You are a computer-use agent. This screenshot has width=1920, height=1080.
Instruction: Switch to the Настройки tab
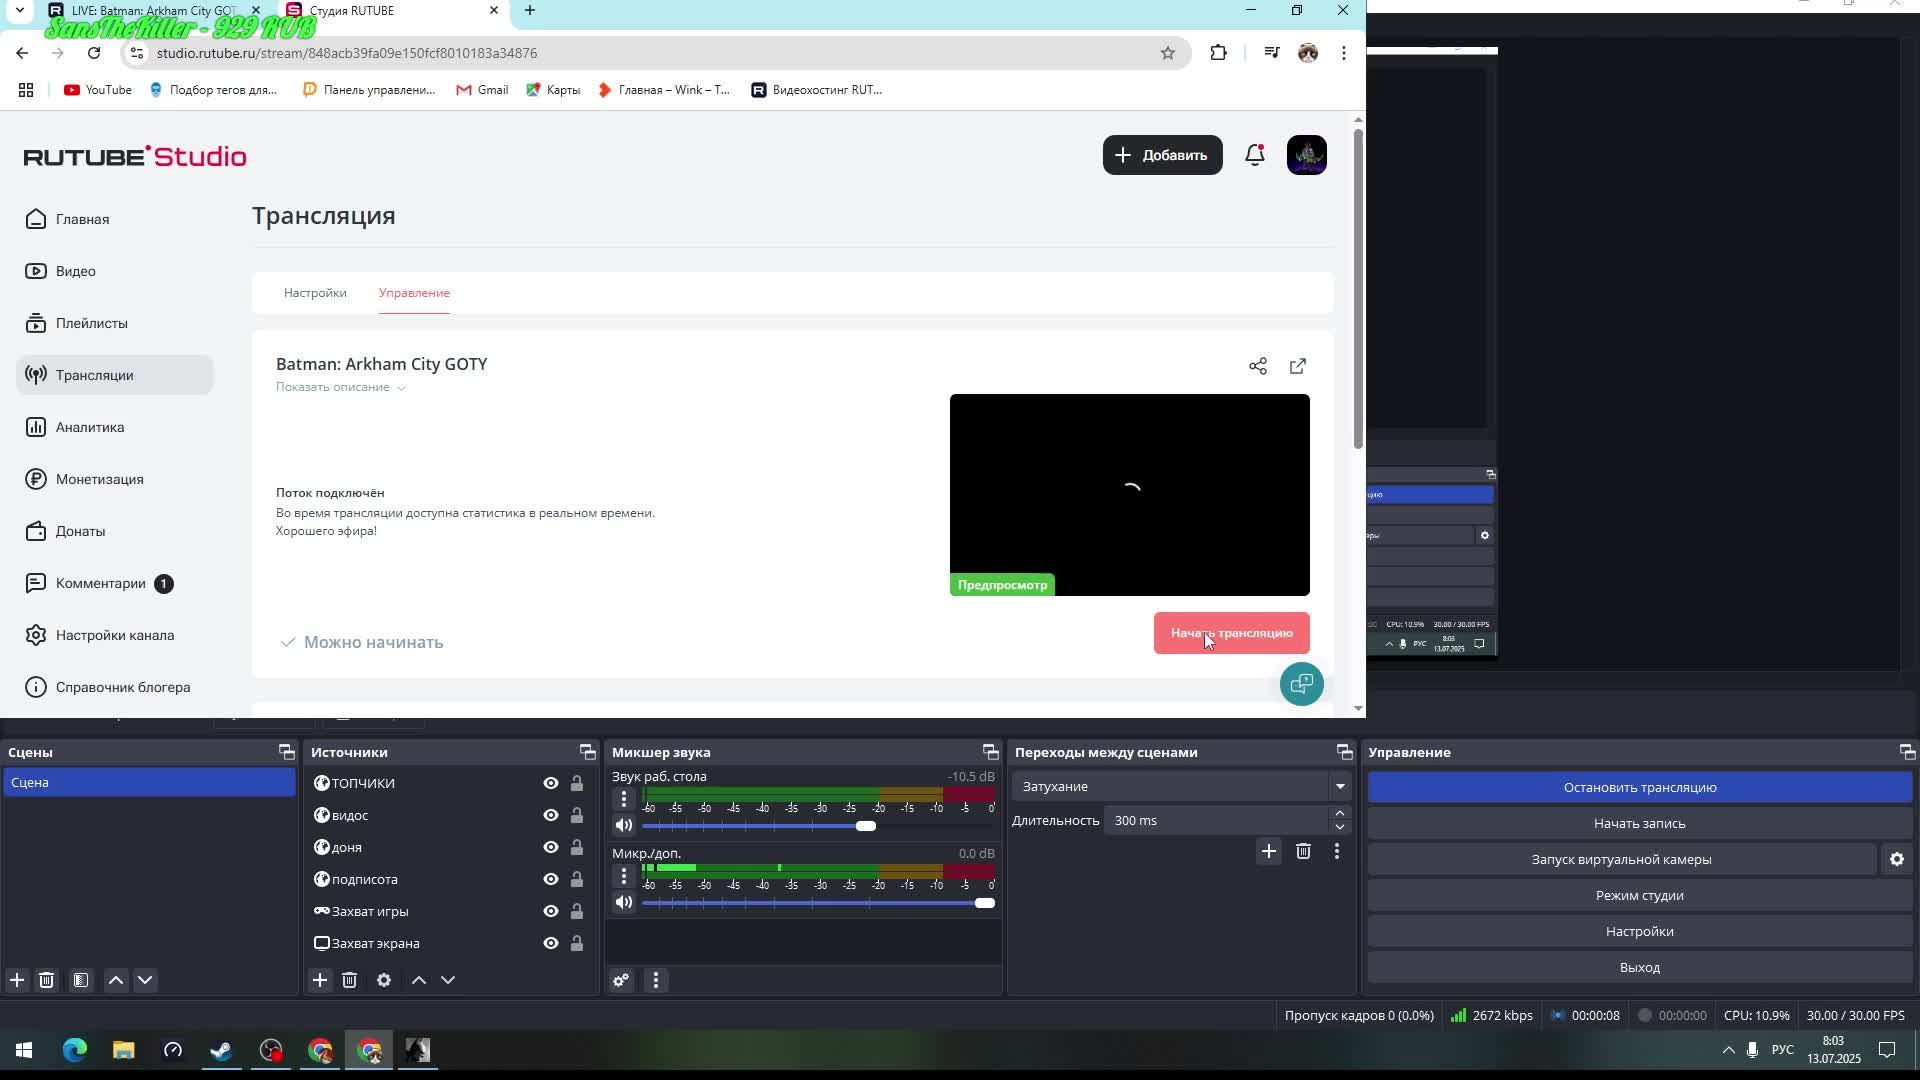(315, 293)
